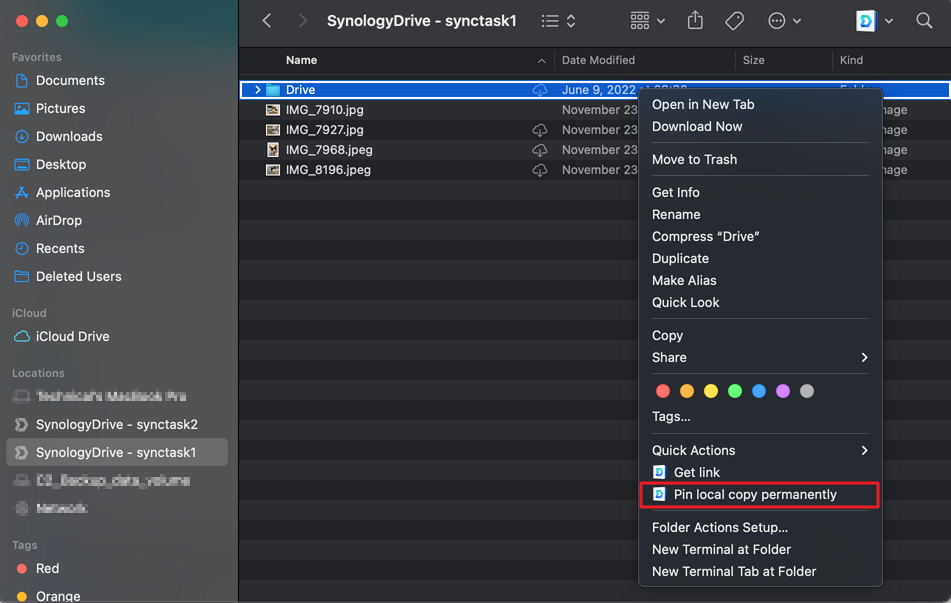
Task: Click the back navigation arrow
Action: pos(267,21)
